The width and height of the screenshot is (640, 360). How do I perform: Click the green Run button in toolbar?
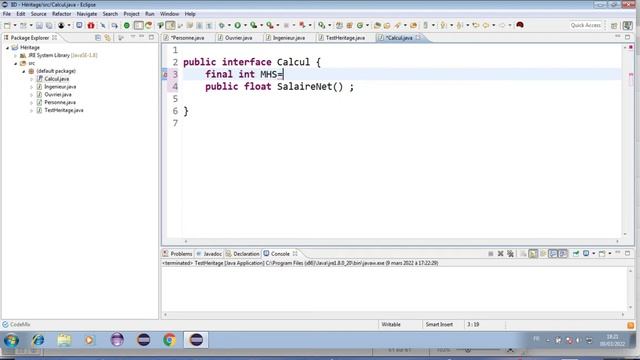[x=237, y=25]
